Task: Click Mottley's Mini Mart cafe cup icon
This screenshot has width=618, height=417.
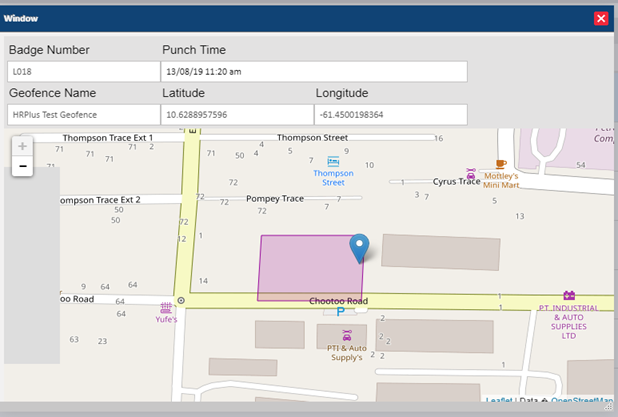Action: [501, 164]
